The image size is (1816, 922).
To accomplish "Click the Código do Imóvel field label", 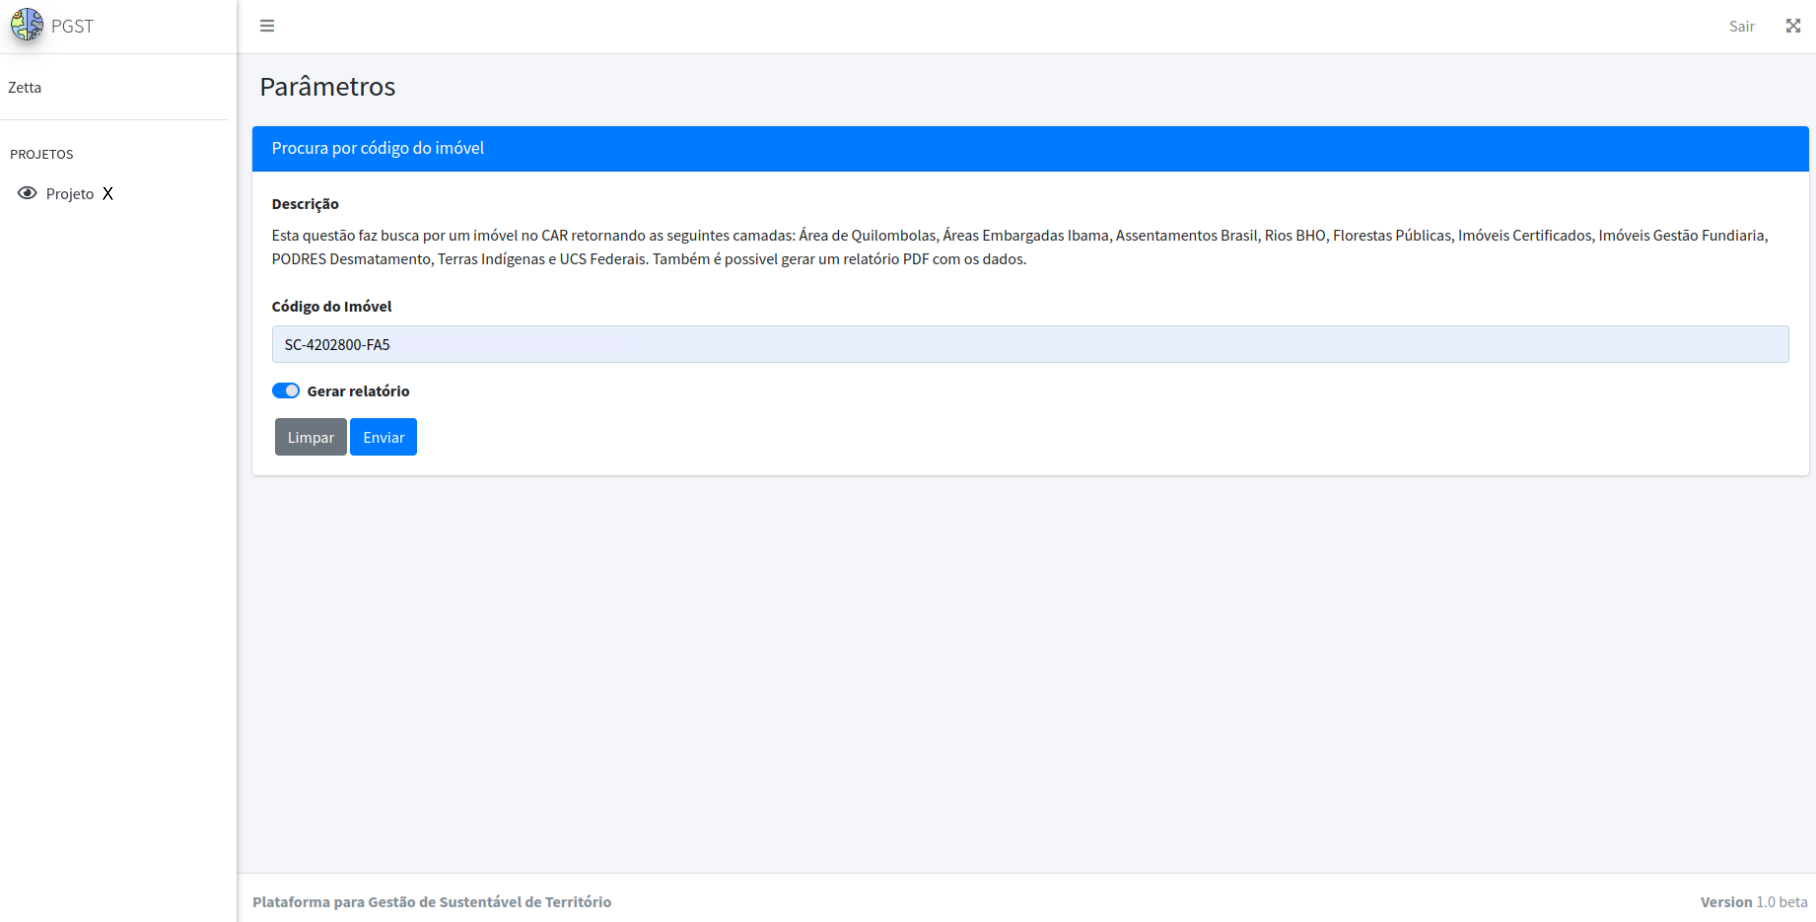I will pyautogui.click(x=331, y=306).
